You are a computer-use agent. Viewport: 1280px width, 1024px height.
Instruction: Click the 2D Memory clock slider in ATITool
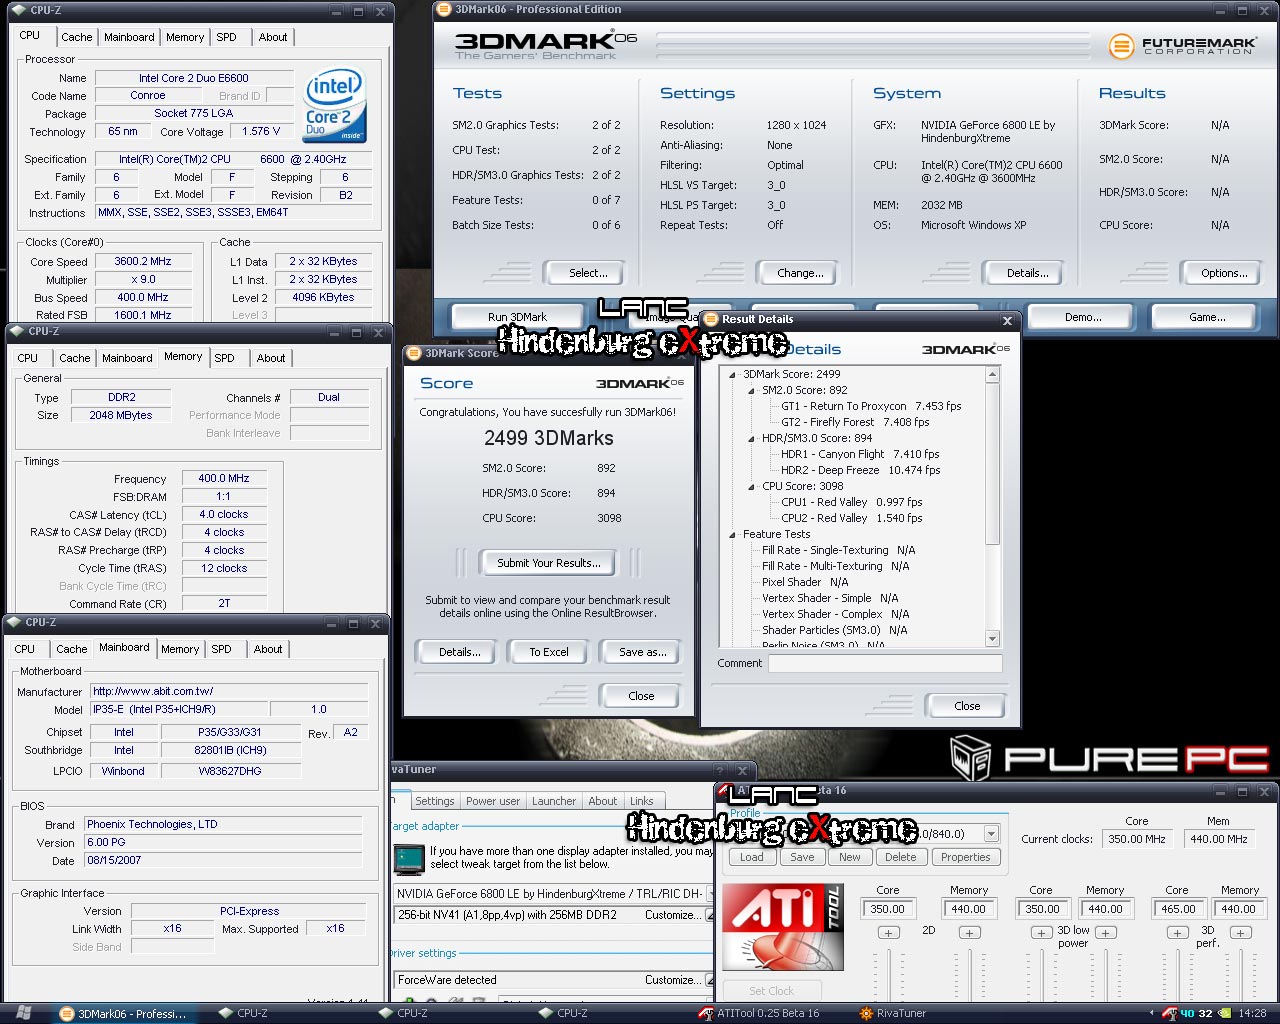(x=969, y=975)
